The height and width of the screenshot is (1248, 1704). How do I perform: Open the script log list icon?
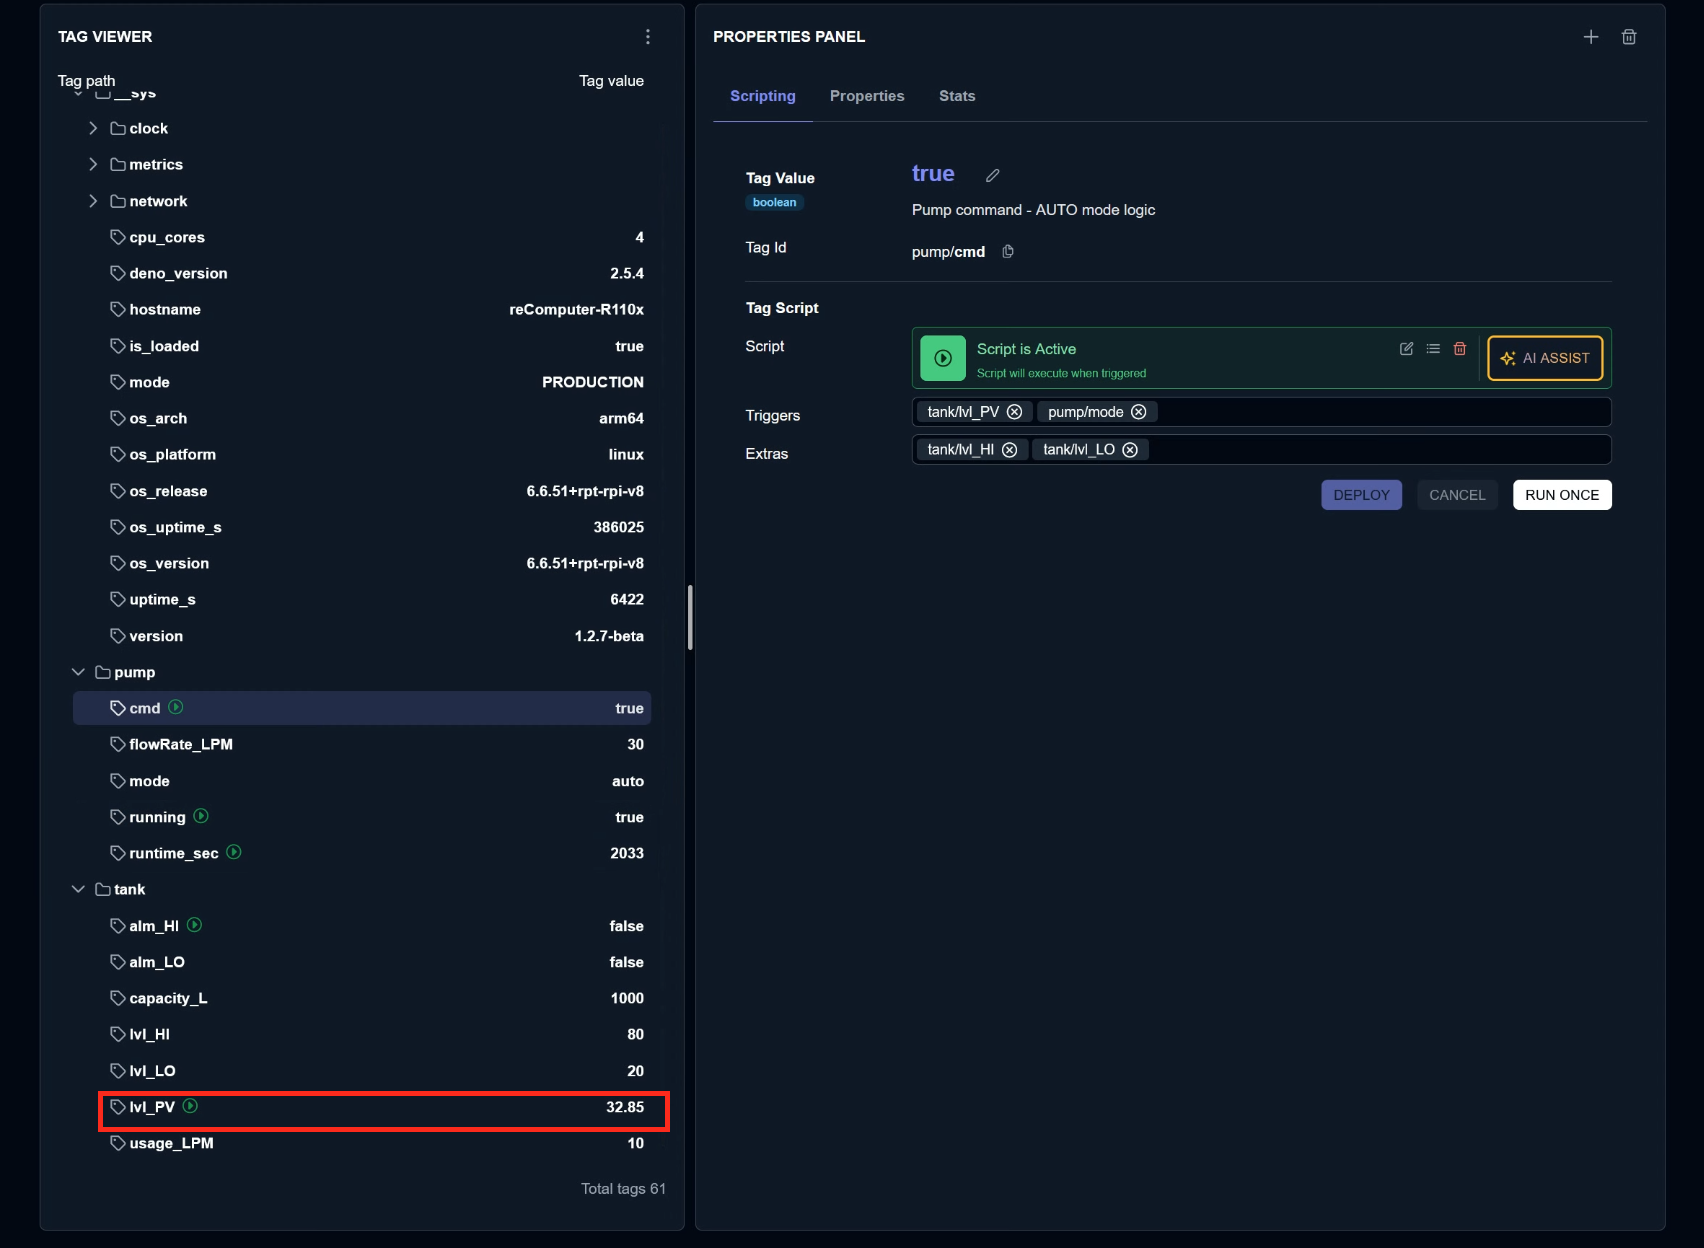point(1433,349)
